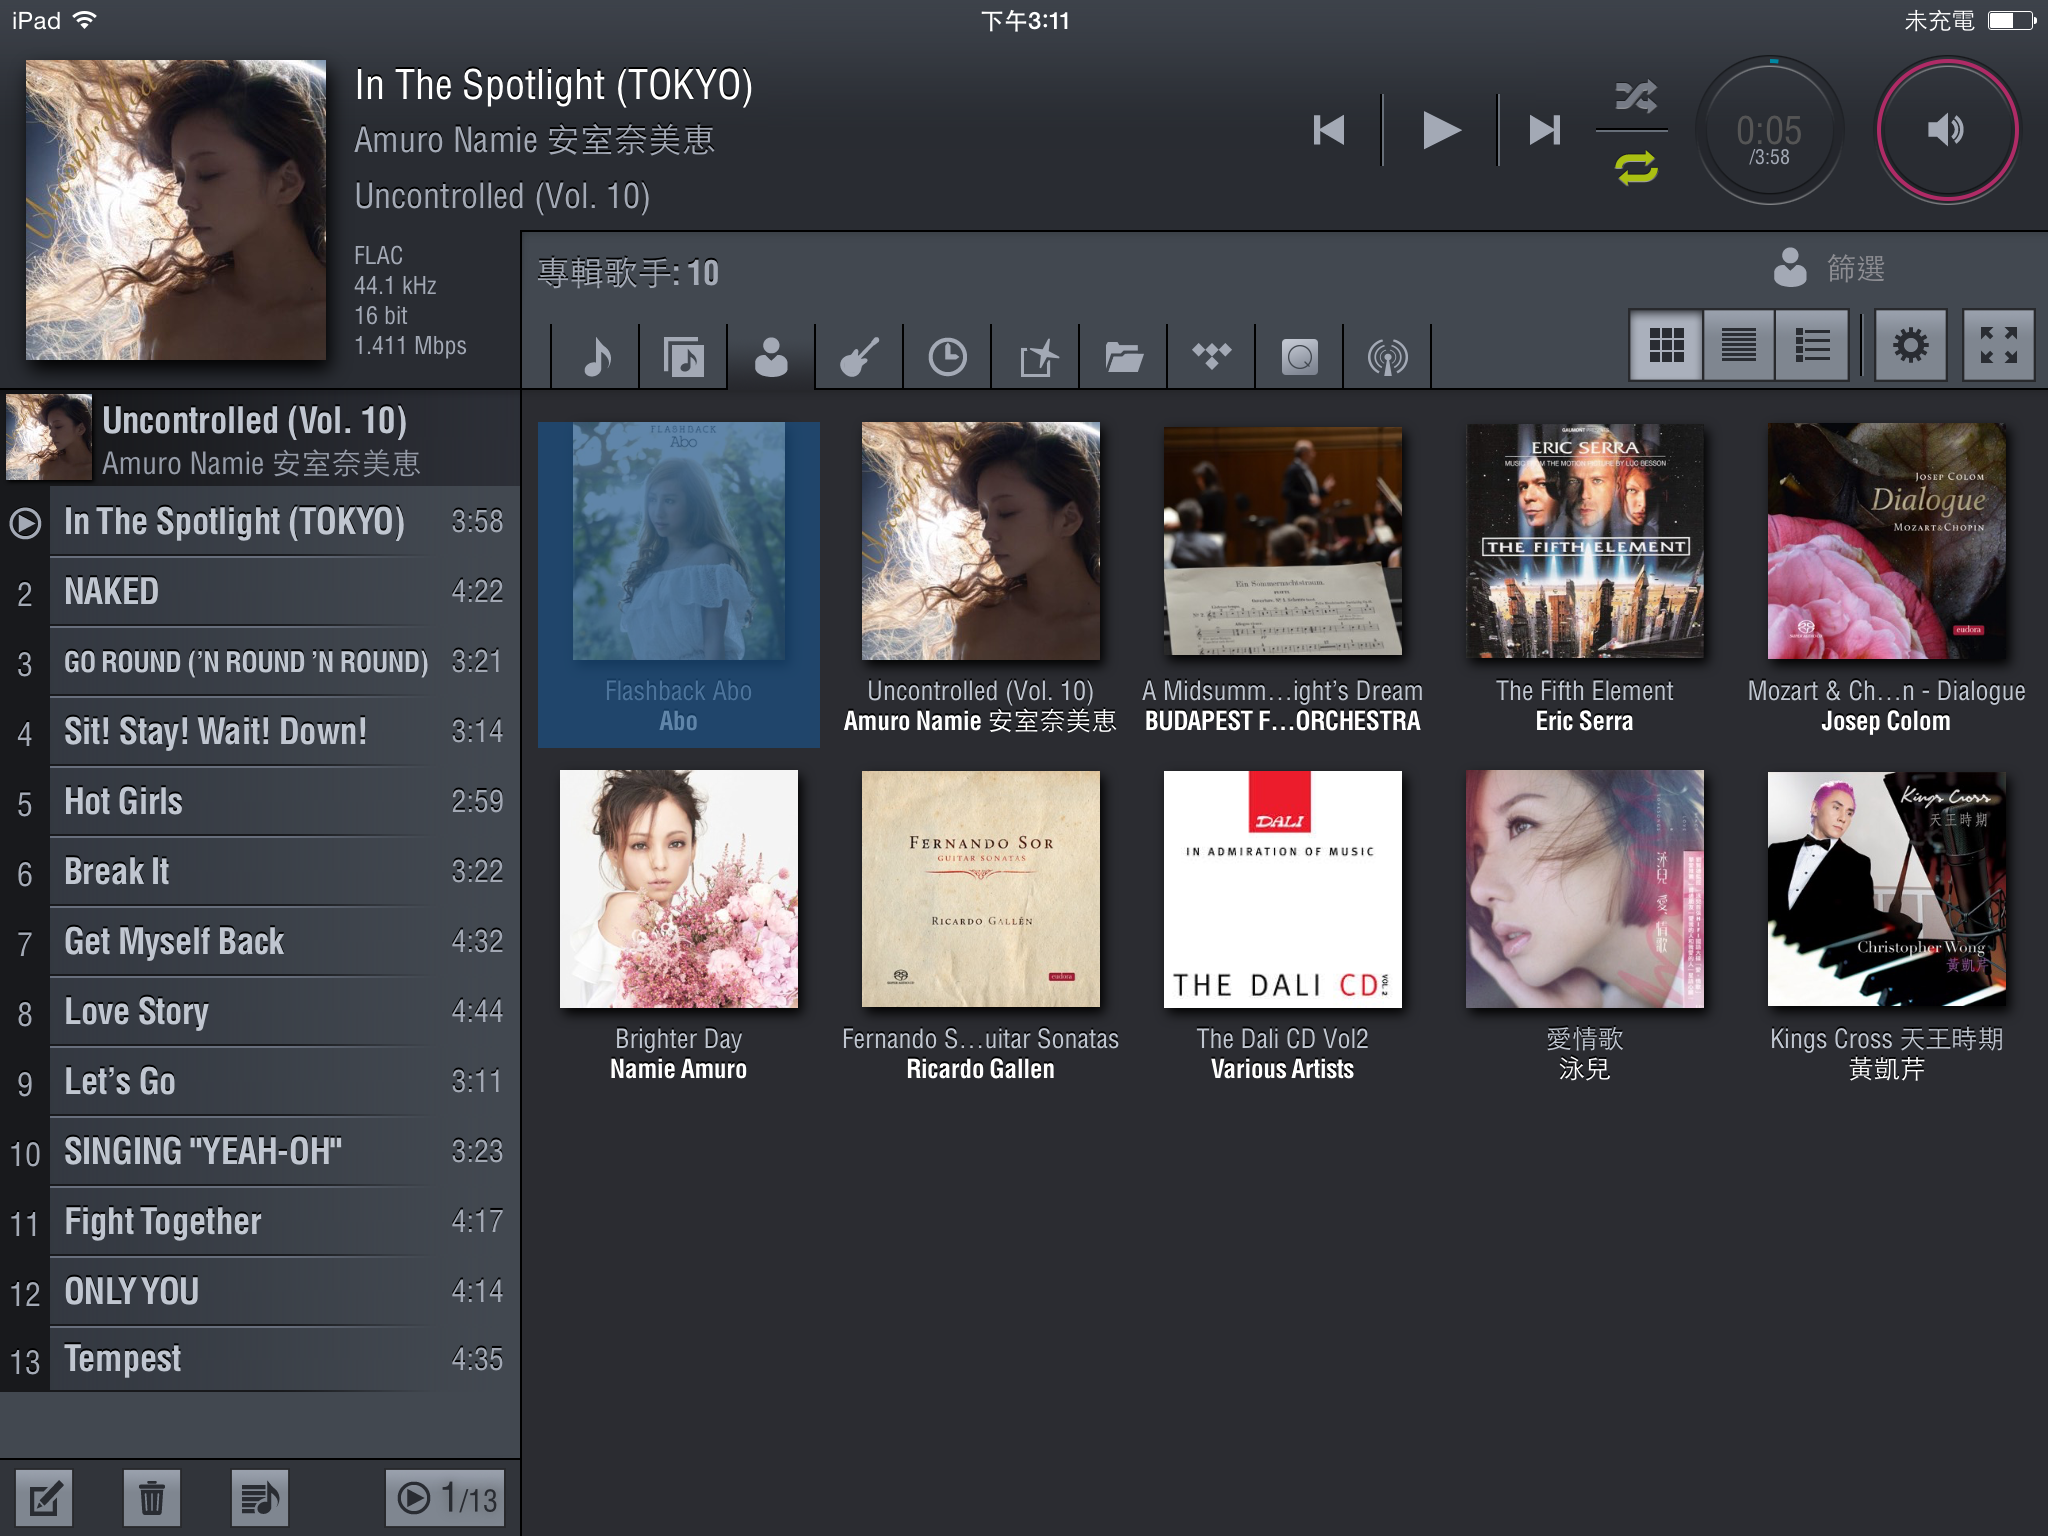This screenshot has height=1536, width=2048.
Task: Open the internet radio tab
Action: point(1387,357)
